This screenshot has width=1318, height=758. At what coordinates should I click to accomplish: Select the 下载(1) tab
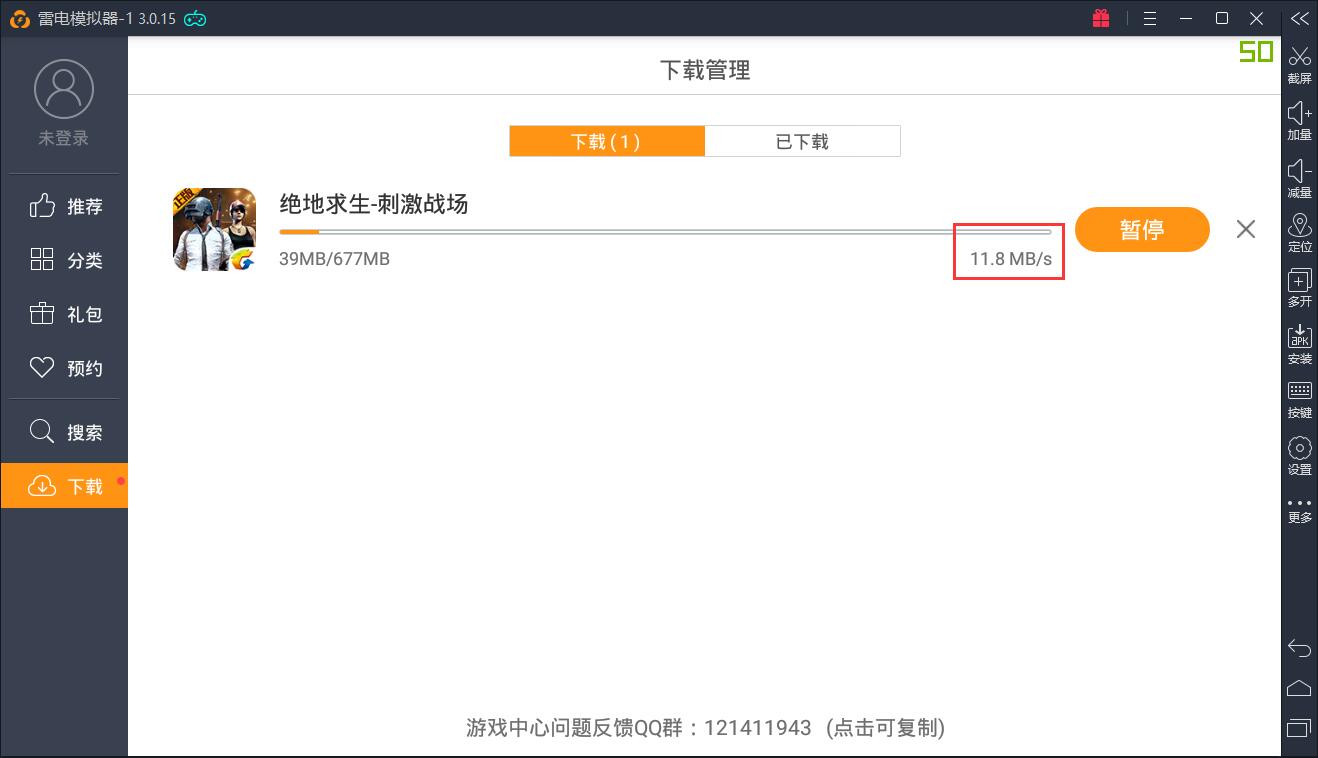point(606,141)
